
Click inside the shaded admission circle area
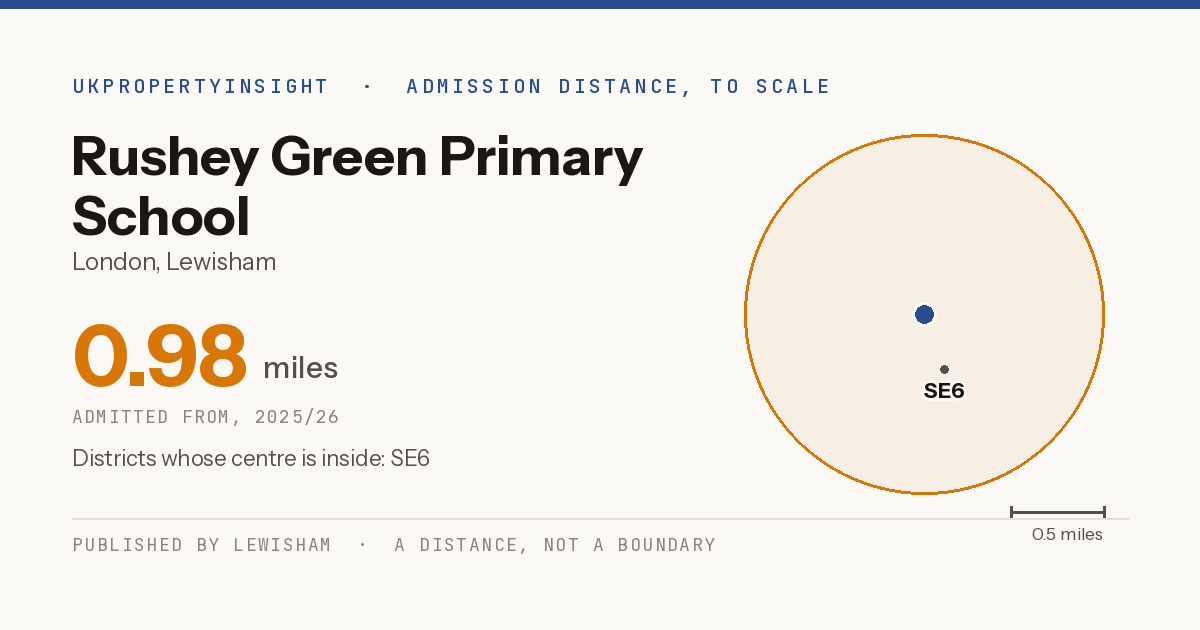(850, 250)
